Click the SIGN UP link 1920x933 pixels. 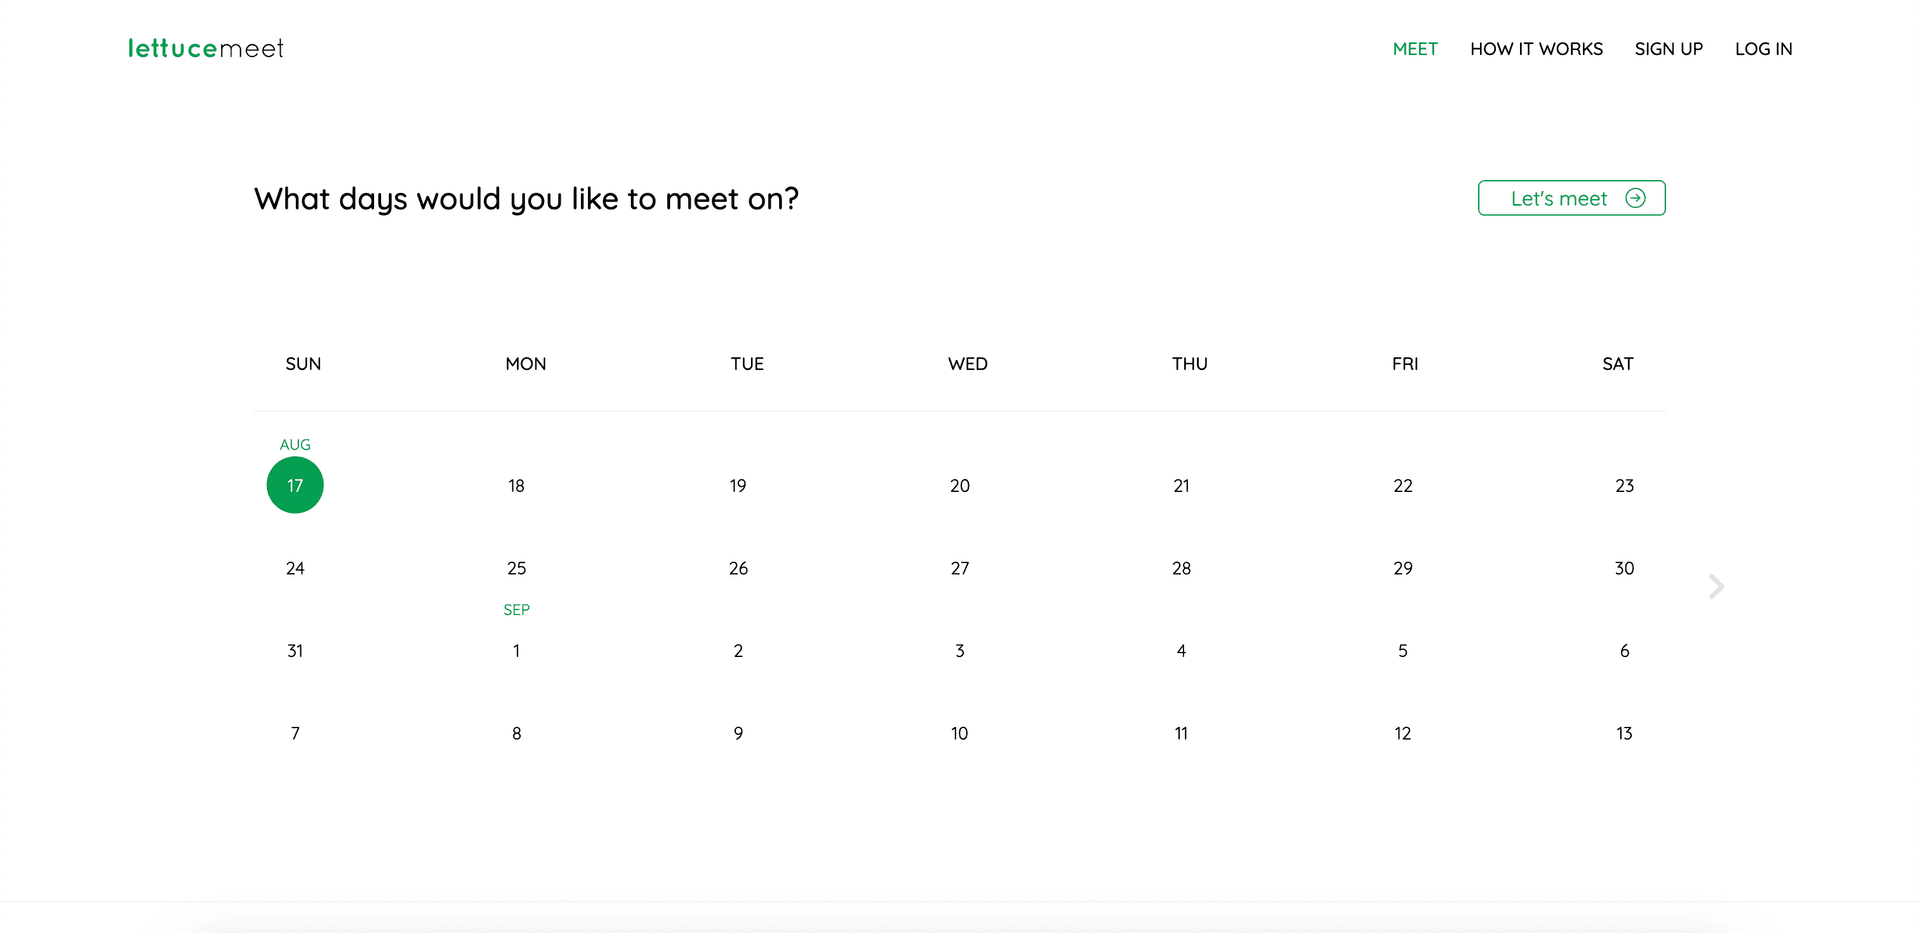[1668, 48]
